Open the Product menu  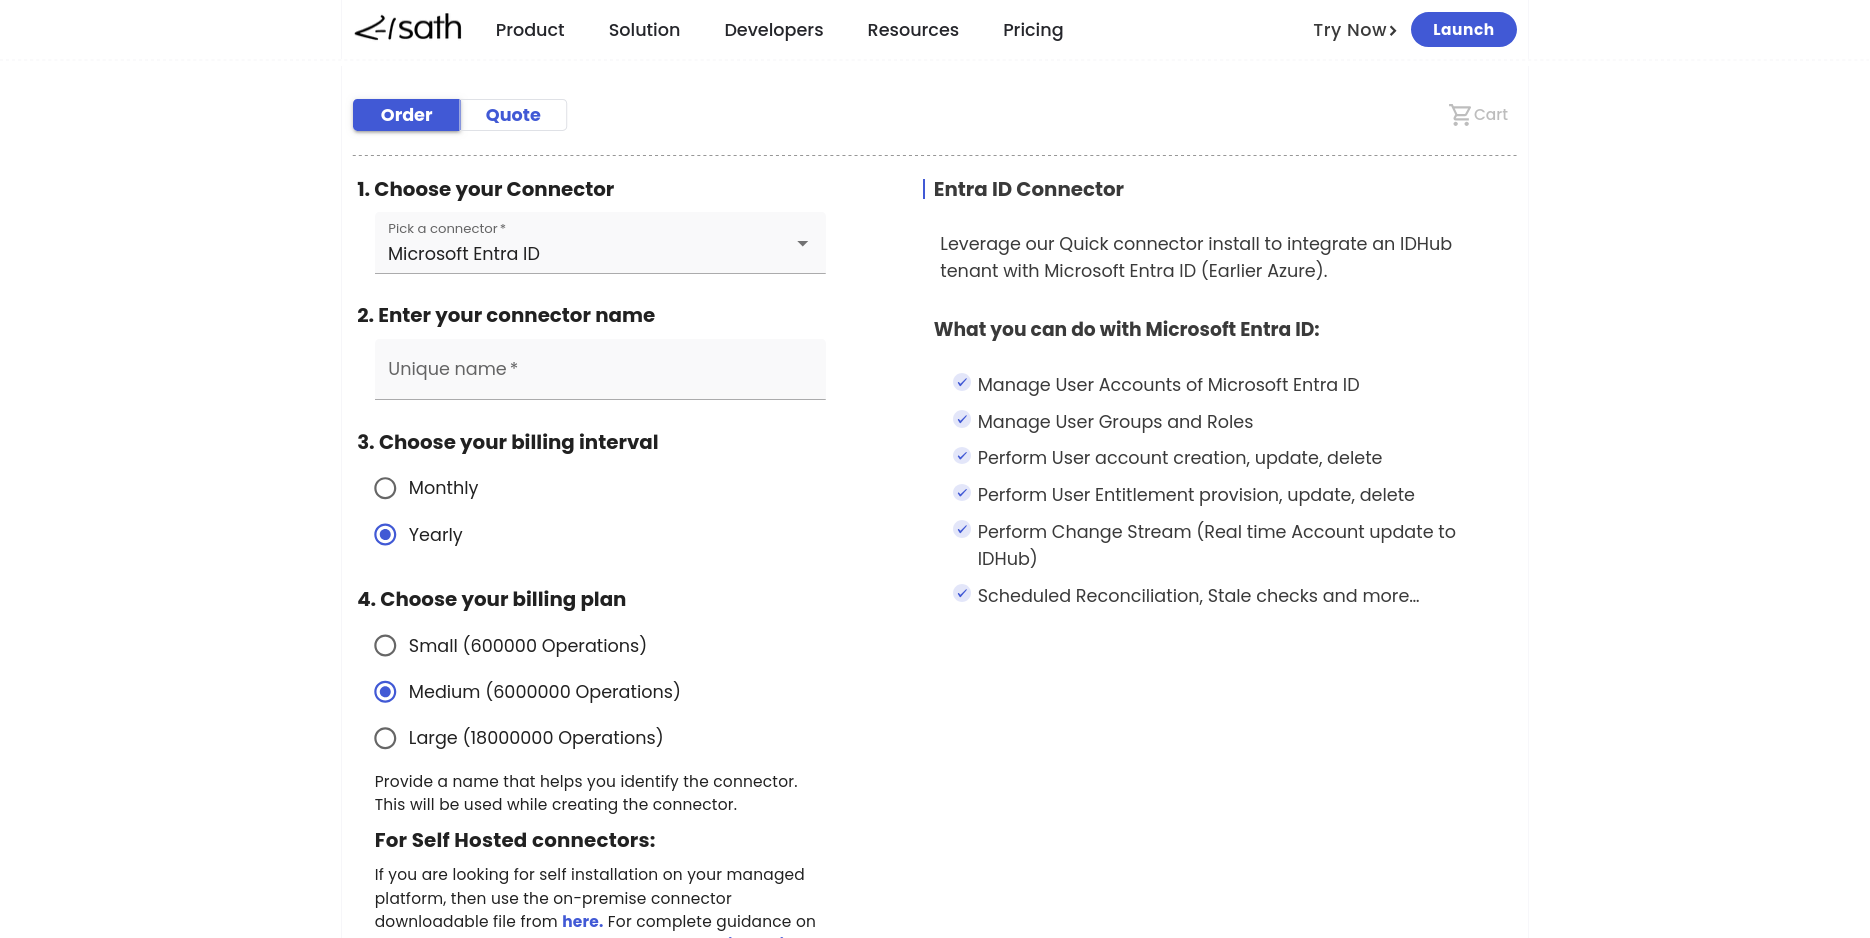click(x=530, y=30)
